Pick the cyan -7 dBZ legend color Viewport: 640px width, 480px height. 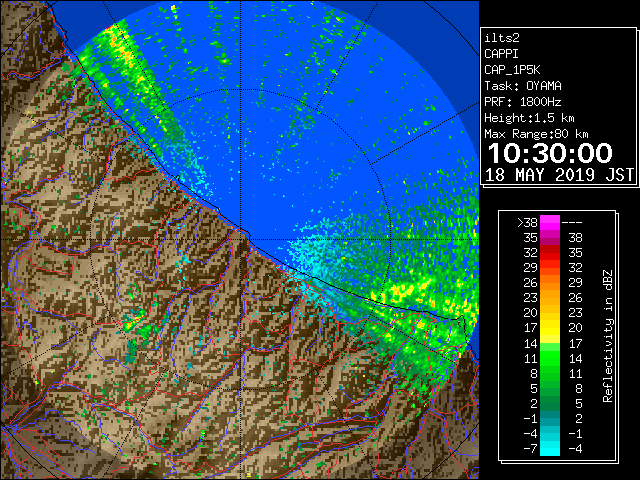550,449
